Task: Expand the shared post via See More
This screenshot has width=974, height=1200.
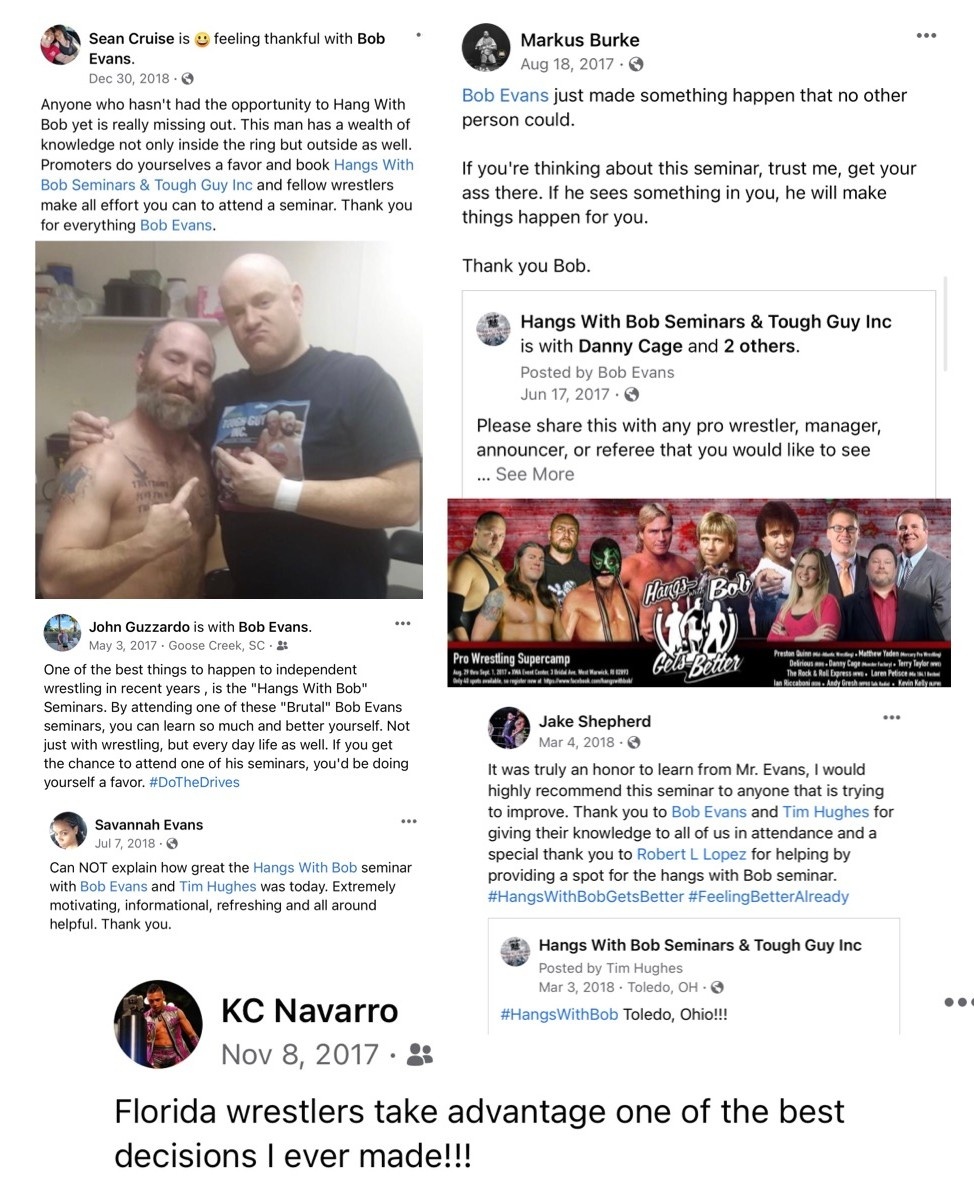Action: tap(534, 474)
